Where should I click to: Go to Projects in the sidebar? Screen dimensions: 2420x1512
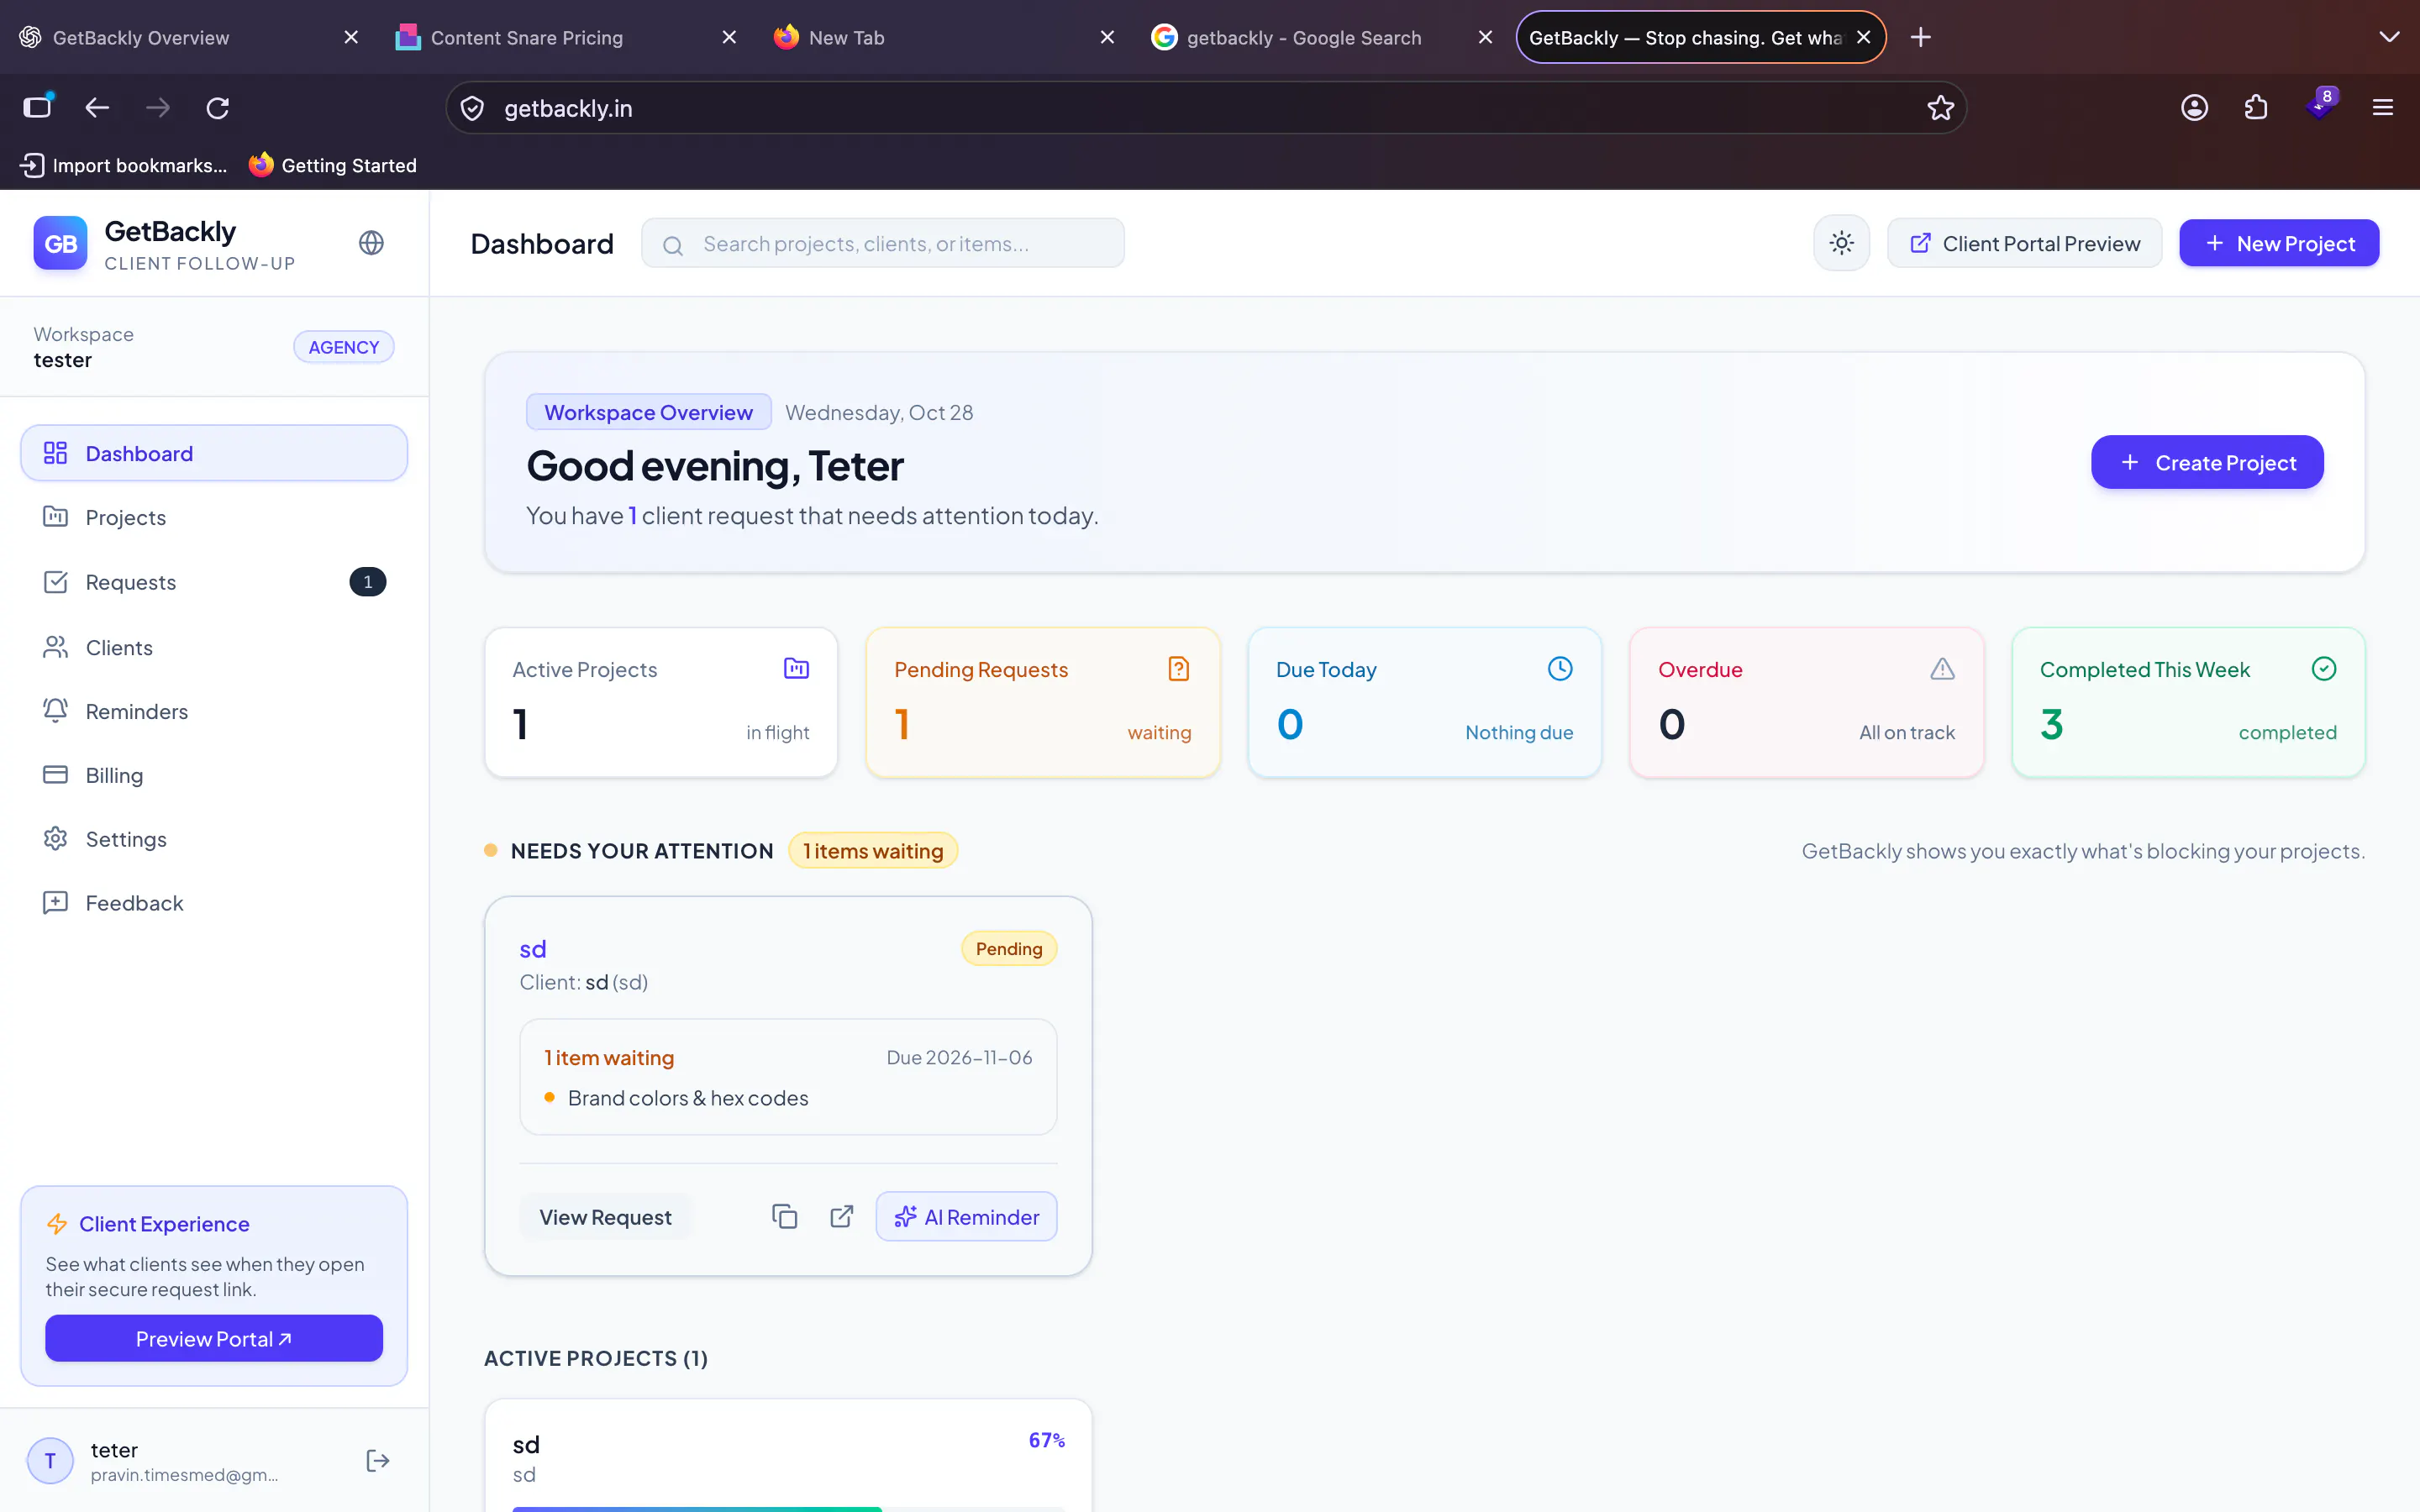pyautogui.click(x=214, y=517)
